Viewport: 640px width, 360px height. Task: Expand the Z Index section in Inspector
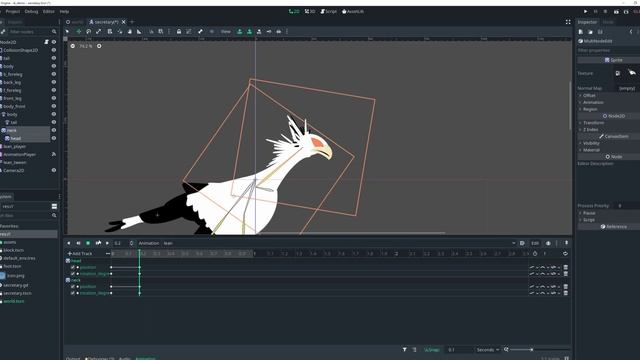click(591, 129)
